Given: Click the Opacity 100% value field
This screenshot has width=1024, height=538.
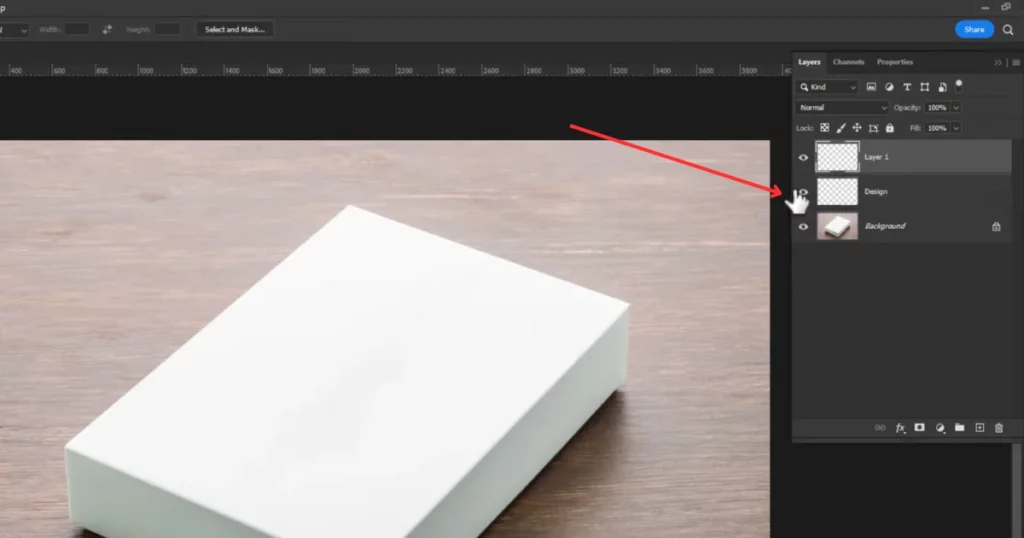Looking at the screenshot, I should tap(937, 108).
